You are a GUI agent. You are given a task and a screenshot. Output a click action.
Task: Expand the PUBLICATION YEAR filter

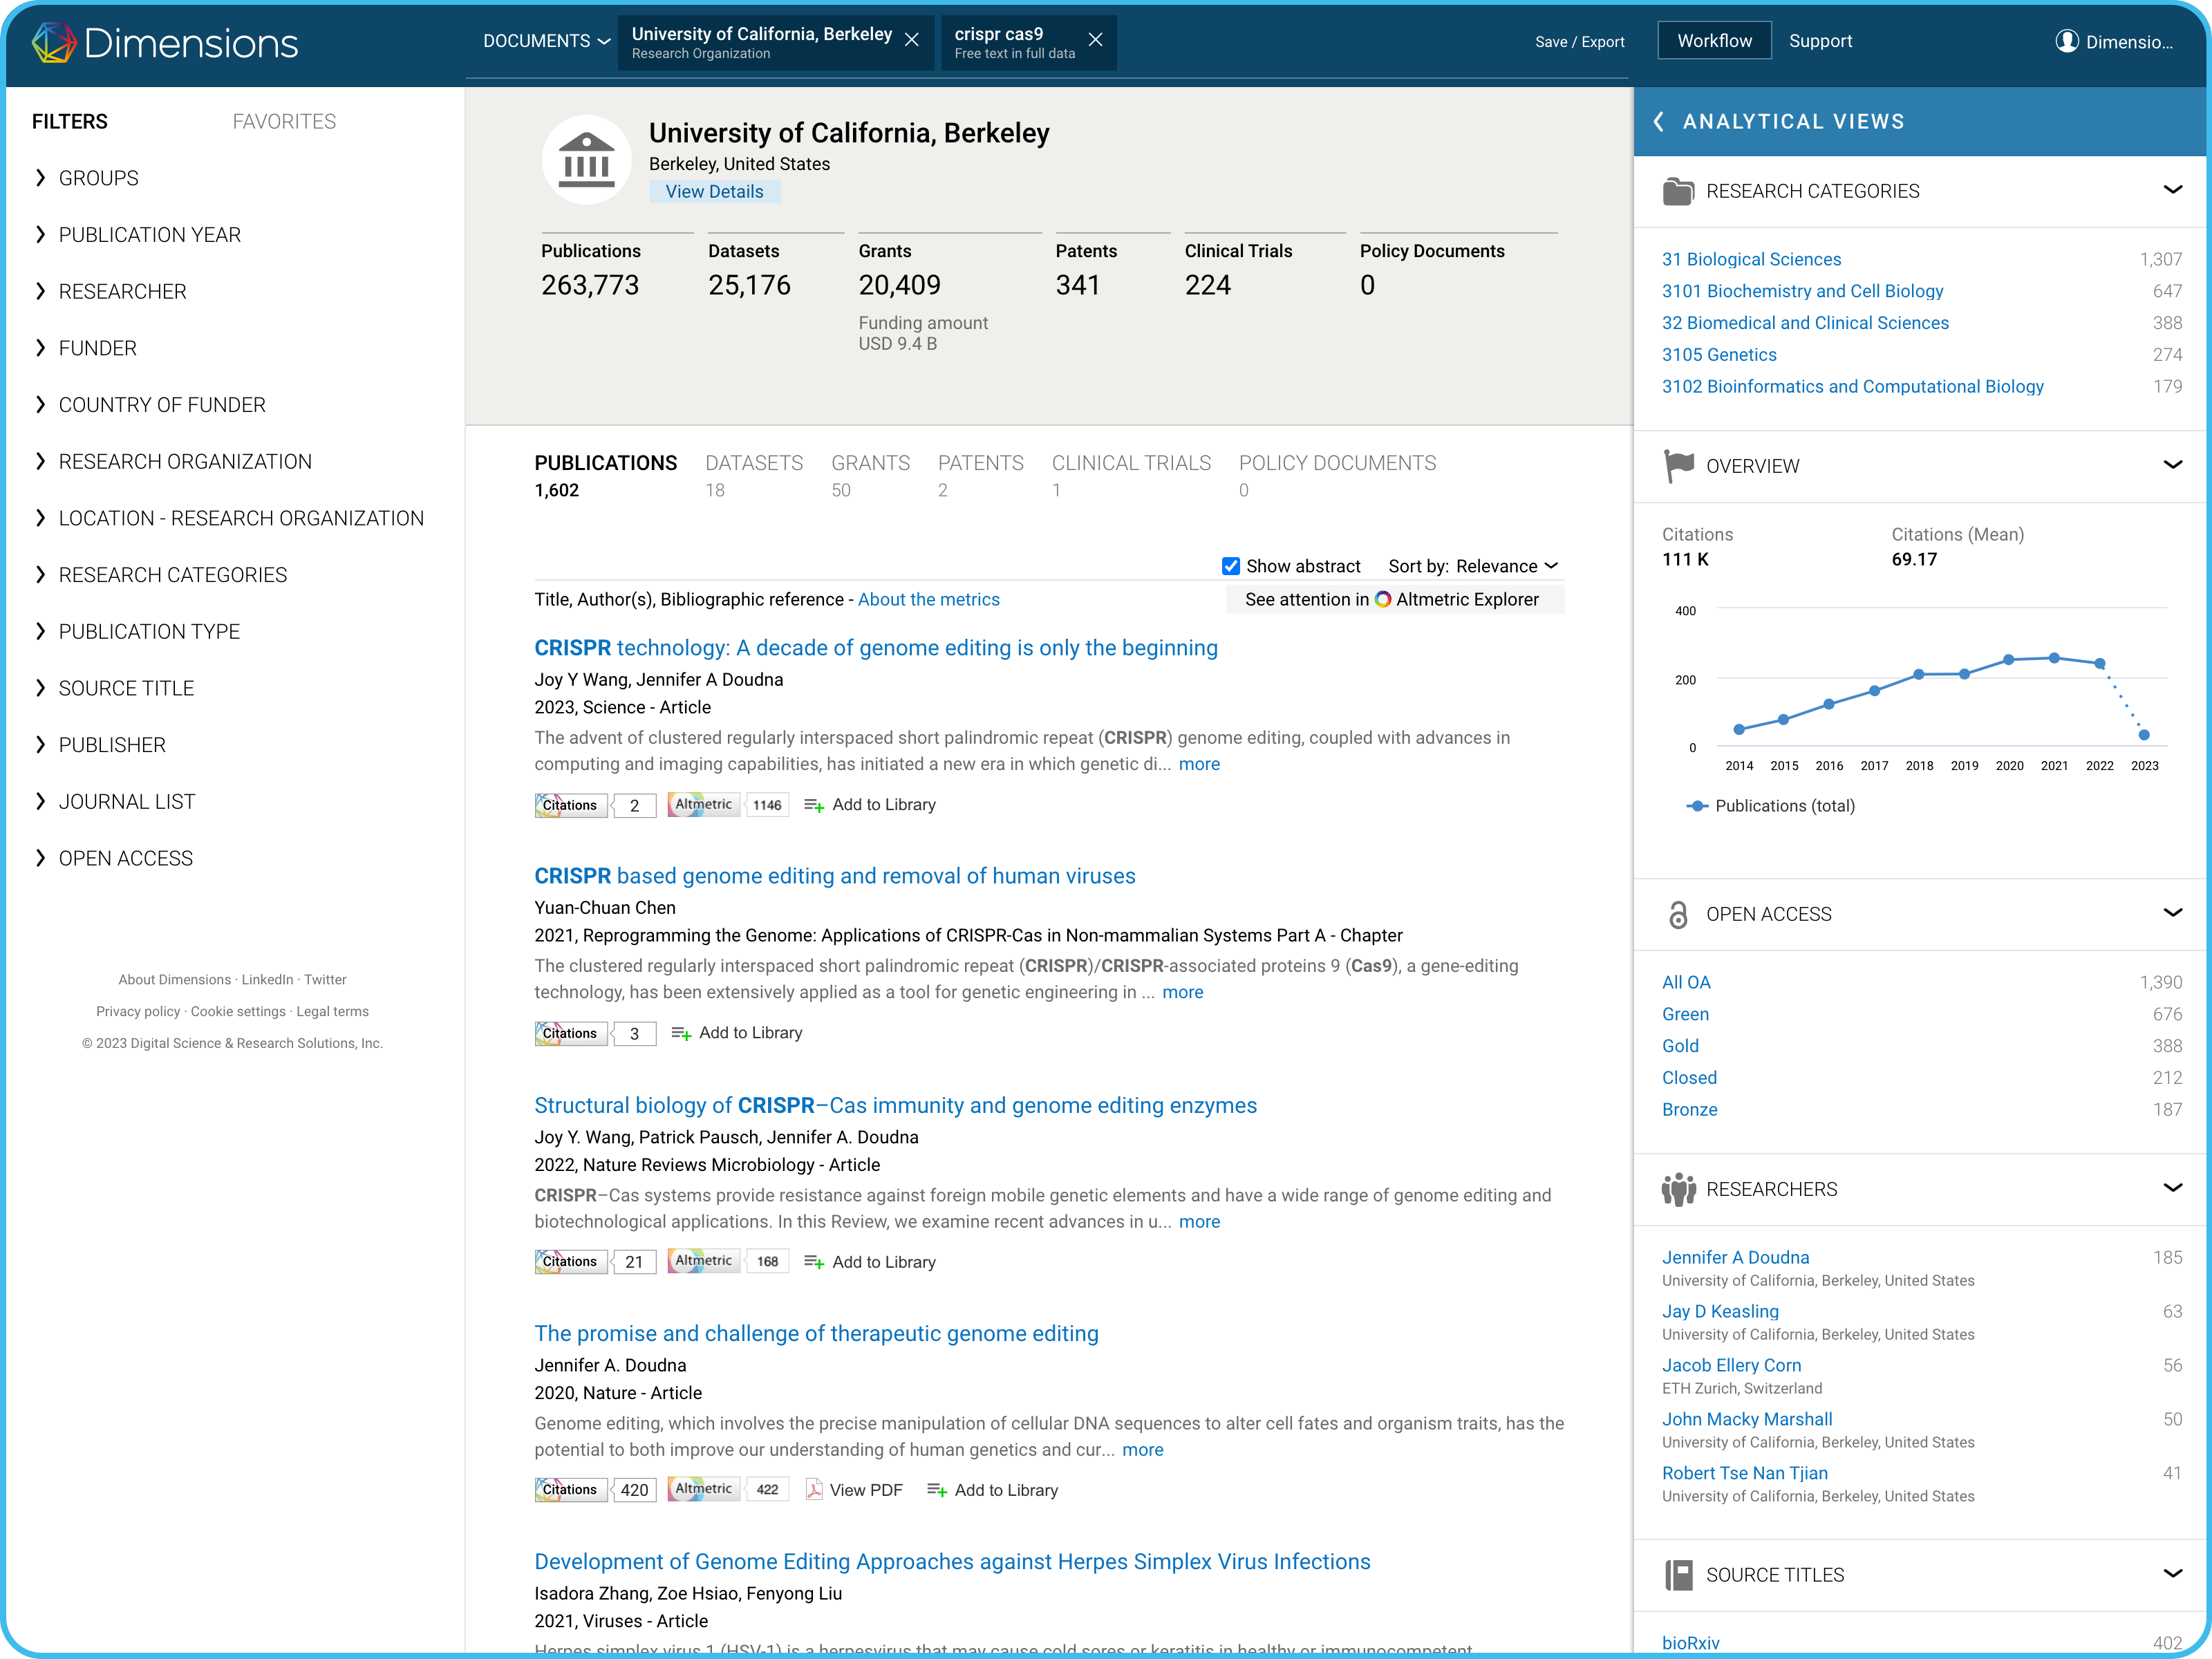(x=149, y=235)
